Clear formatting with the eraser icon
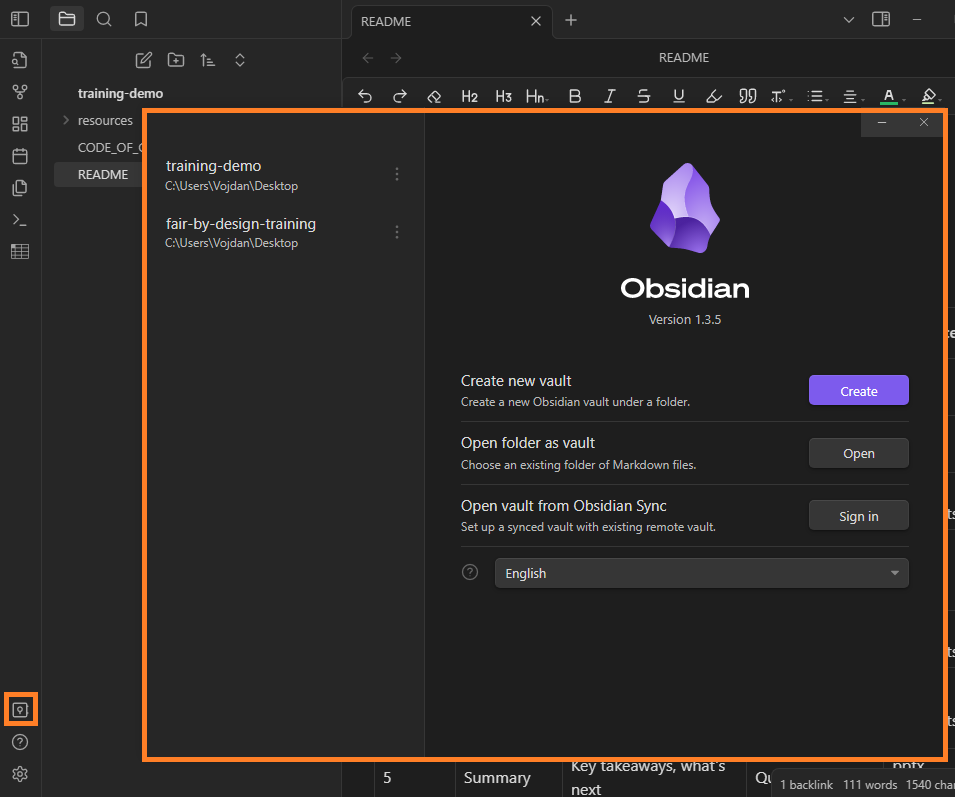Image resolution: width=955 pixels, height=797 pixels. coord(434,96)
